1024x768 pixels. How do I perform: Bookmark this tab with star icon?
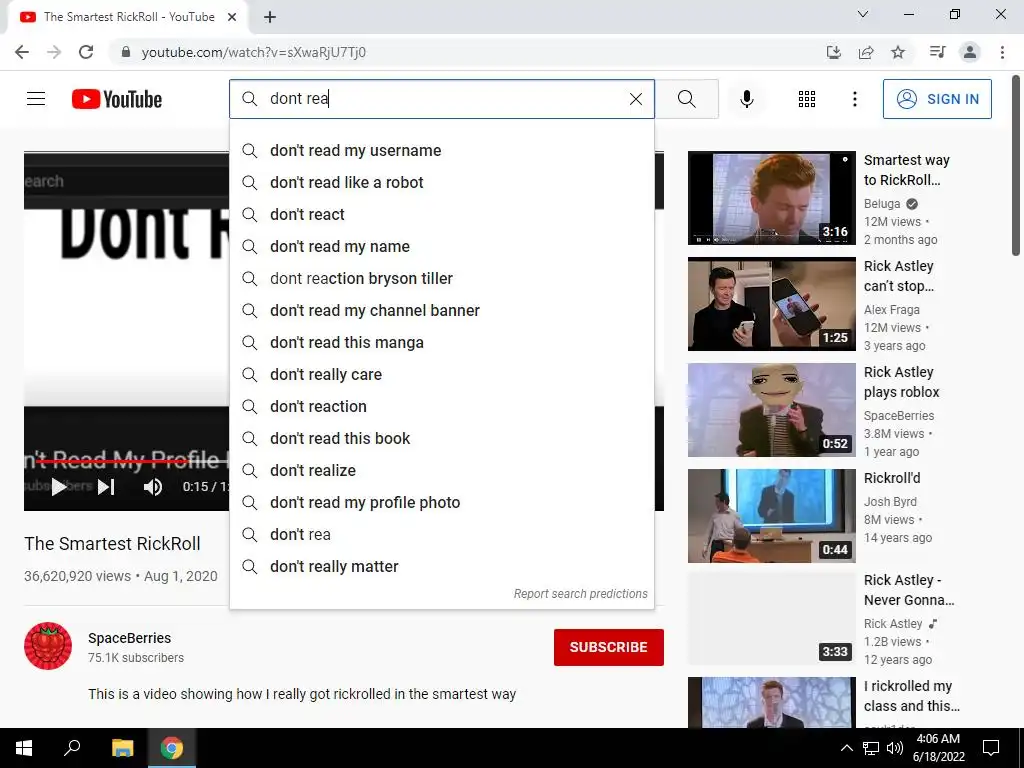pos(898,52)
